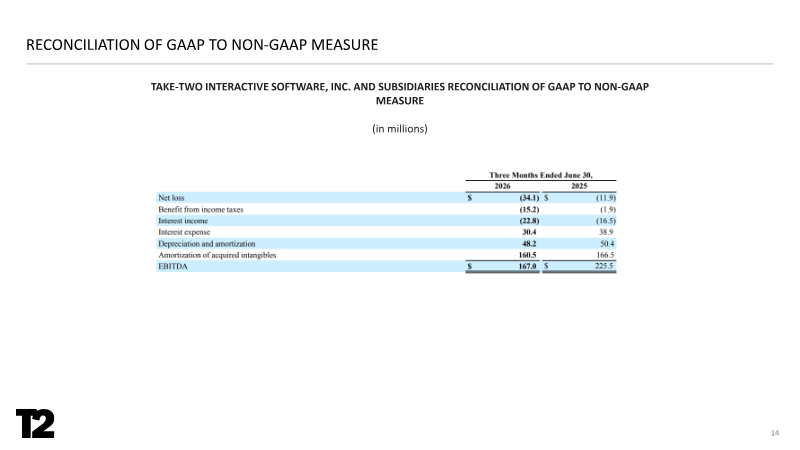Select the EBITDA value 225.5

pyautogui.click(x=605, y=266)
